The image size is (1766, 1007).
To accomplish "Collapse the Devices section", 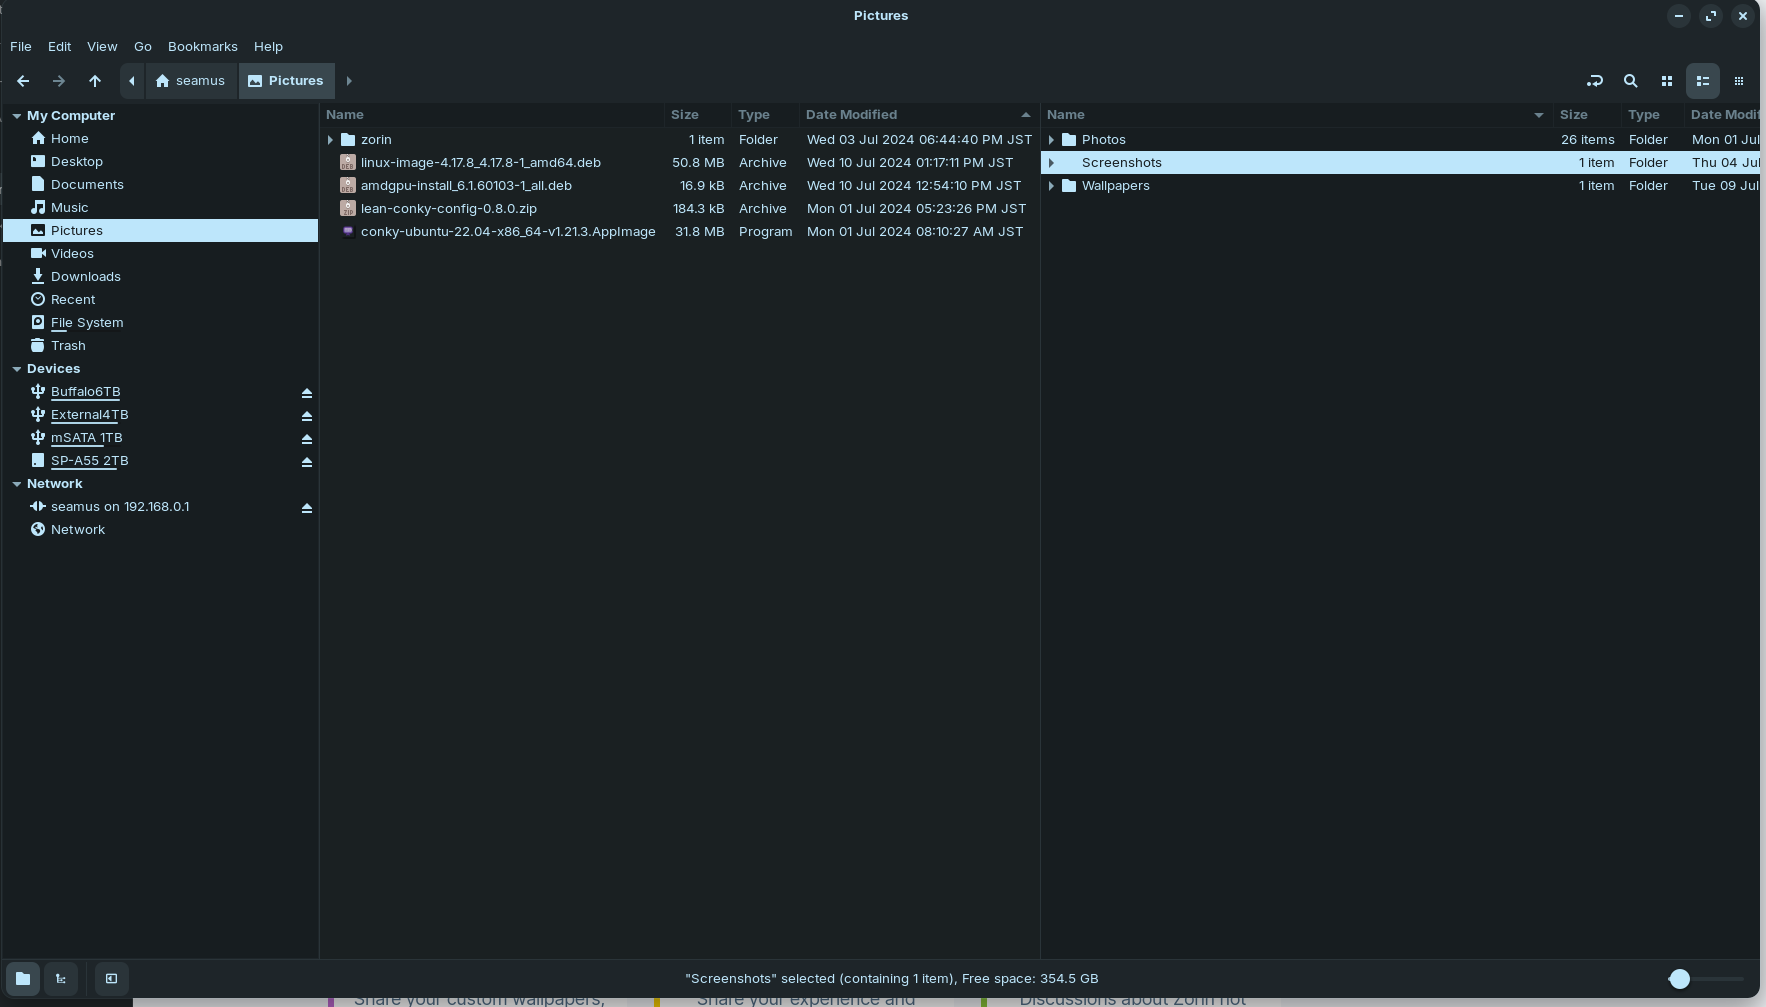I will coord(17,369).
